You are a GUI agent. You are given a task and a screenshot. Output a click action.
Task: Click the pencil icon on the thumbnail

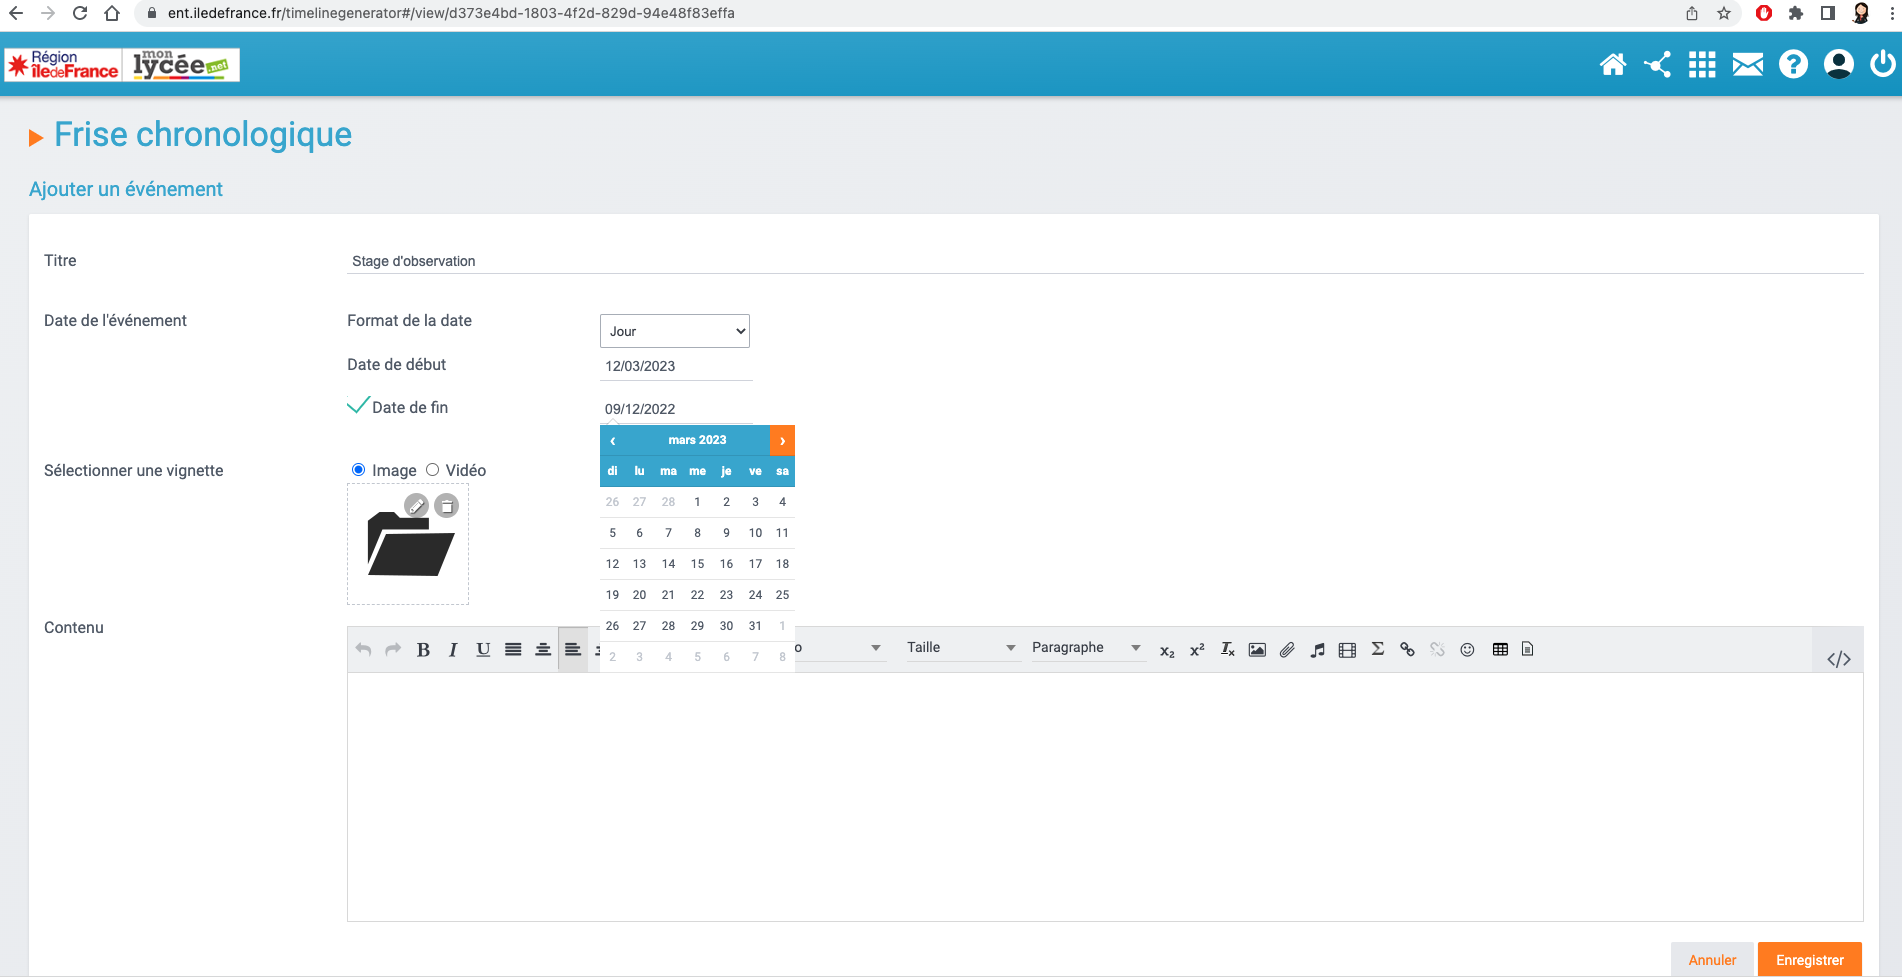click(x=416, y=506)
